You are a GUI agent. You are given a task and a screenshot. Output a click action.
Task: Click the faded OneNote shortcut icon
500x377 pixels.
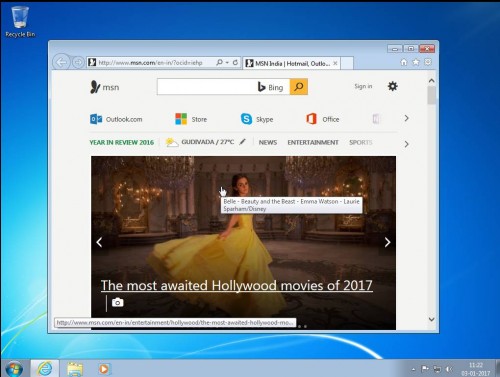point(376,119)
